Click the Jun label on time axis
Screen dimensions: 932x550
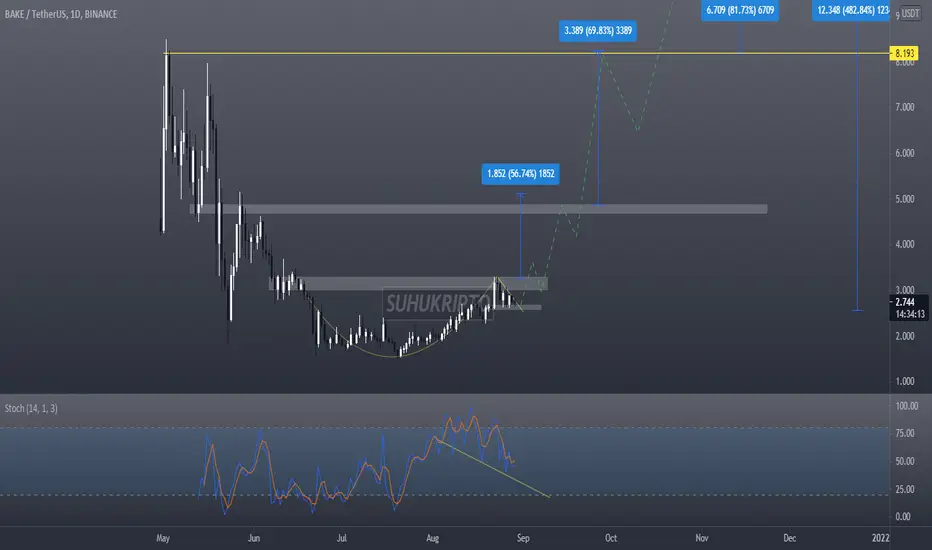coord(254,538)
